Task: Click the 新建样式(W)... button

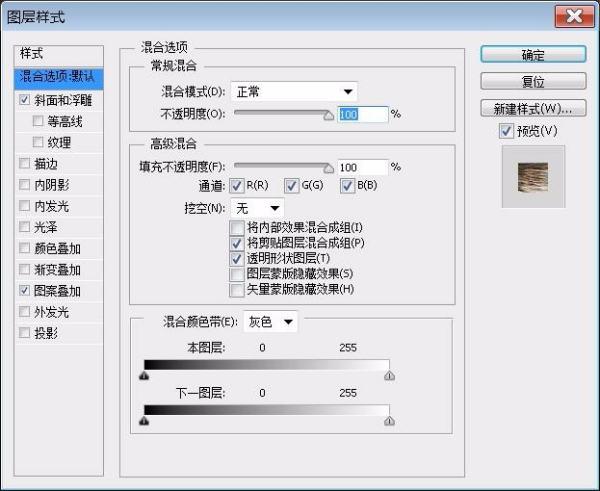Action: click(532, 108)
